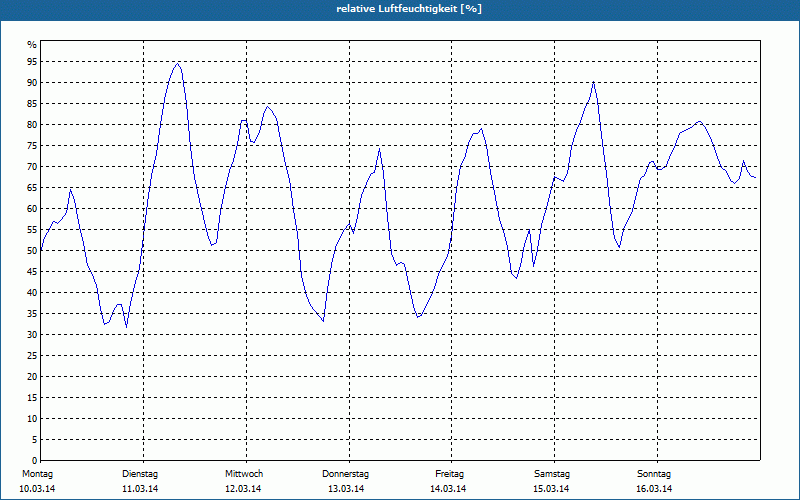
Task: Click the Tuesday humidity peak near 95%
Action: [x=177, y=63]
